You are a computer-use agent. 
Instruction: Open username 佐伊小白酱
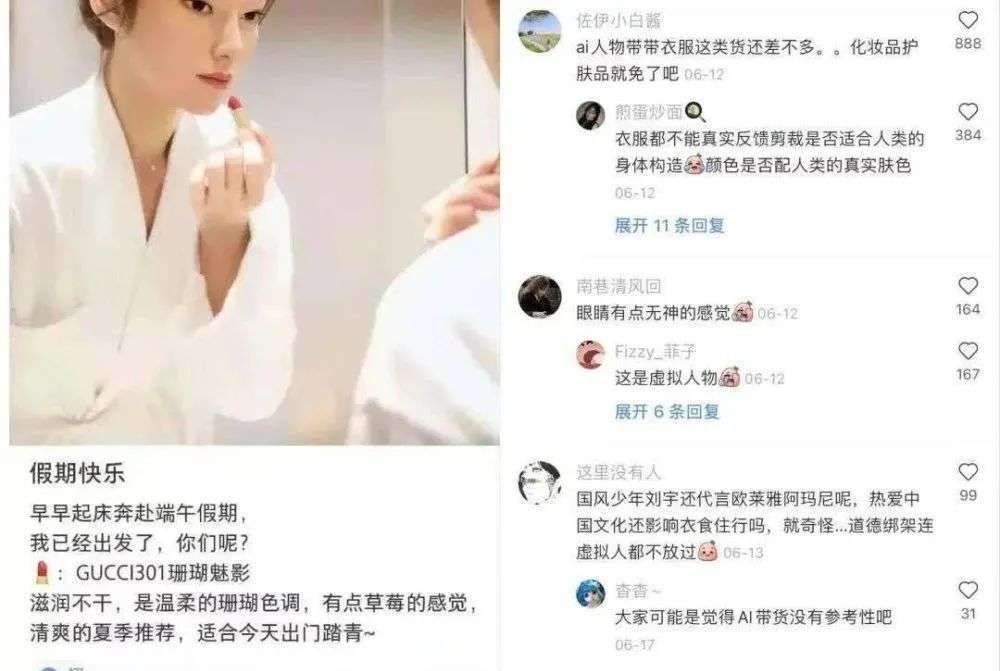(x=619, y=21)
